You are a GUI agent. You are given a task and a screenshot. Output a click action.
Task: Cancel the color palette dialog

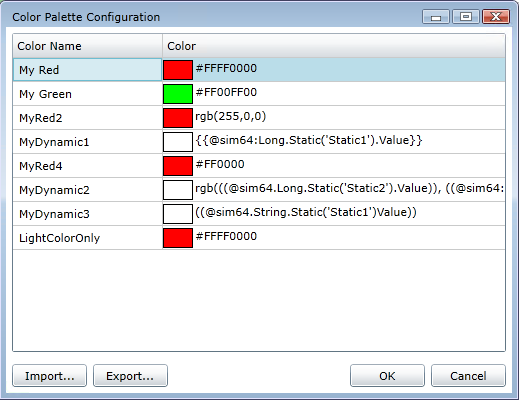(468, 376)
